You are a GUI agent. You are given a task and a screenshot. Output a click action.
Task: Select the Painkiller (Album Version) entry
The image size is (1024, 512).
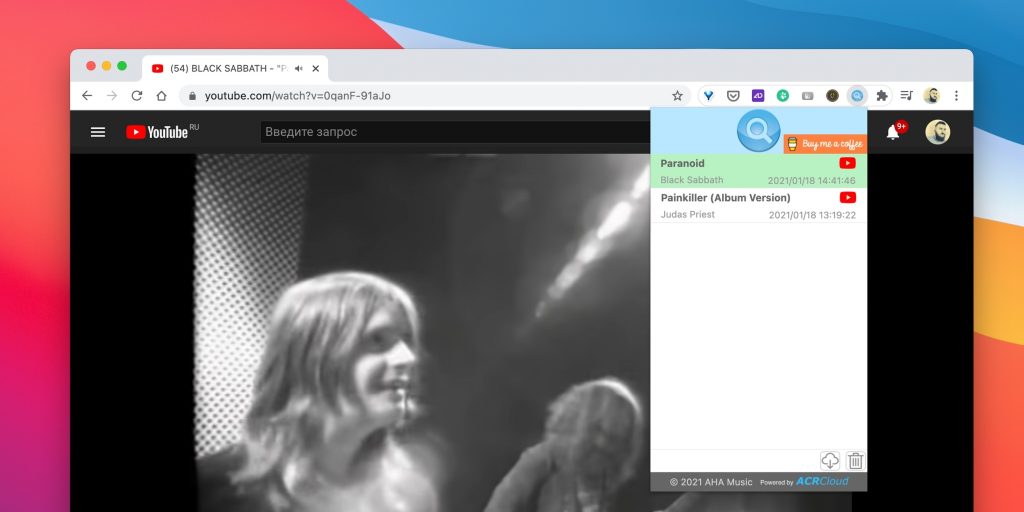[x=758, y=206]
